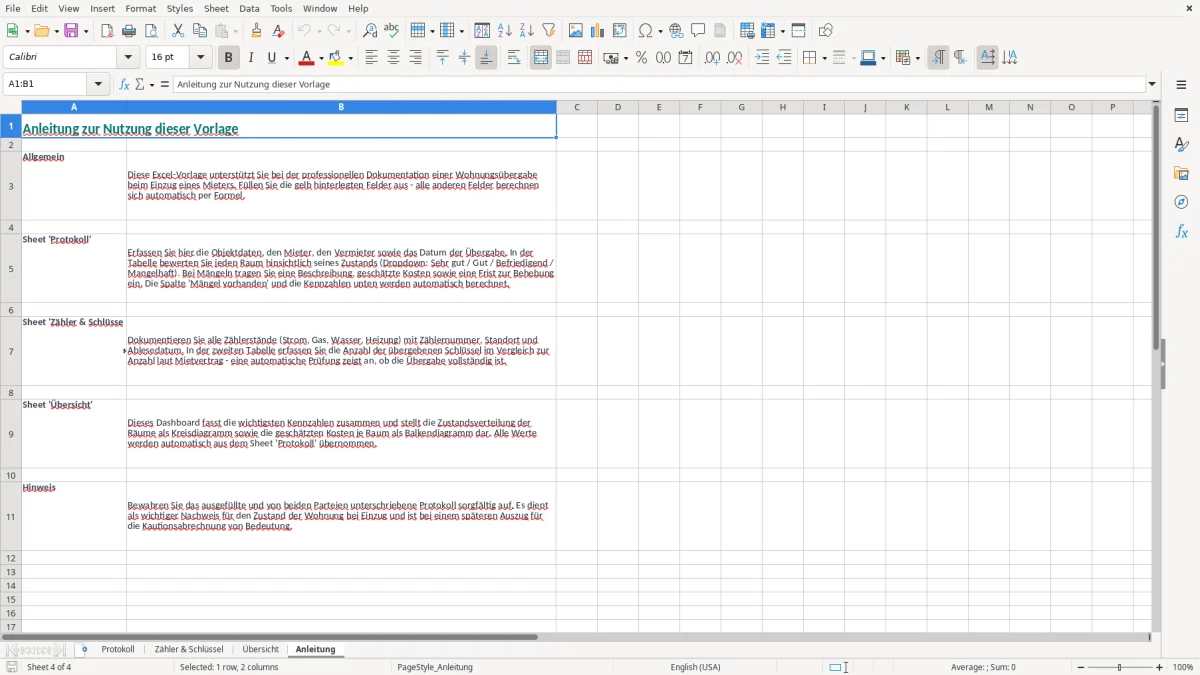This screenshot has height=675, width=1200.
Task: Open Find & Replace
Action: [370, 31]
